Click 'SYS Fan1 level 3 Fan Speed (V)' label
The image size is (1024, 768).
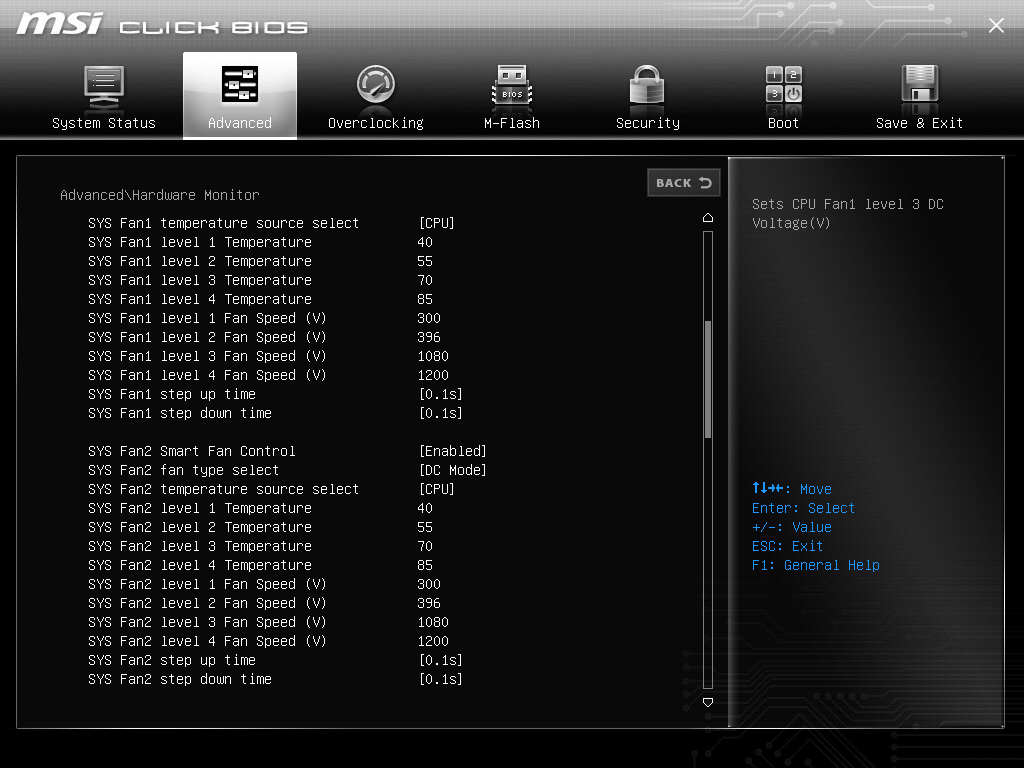[x=207, y=356]
